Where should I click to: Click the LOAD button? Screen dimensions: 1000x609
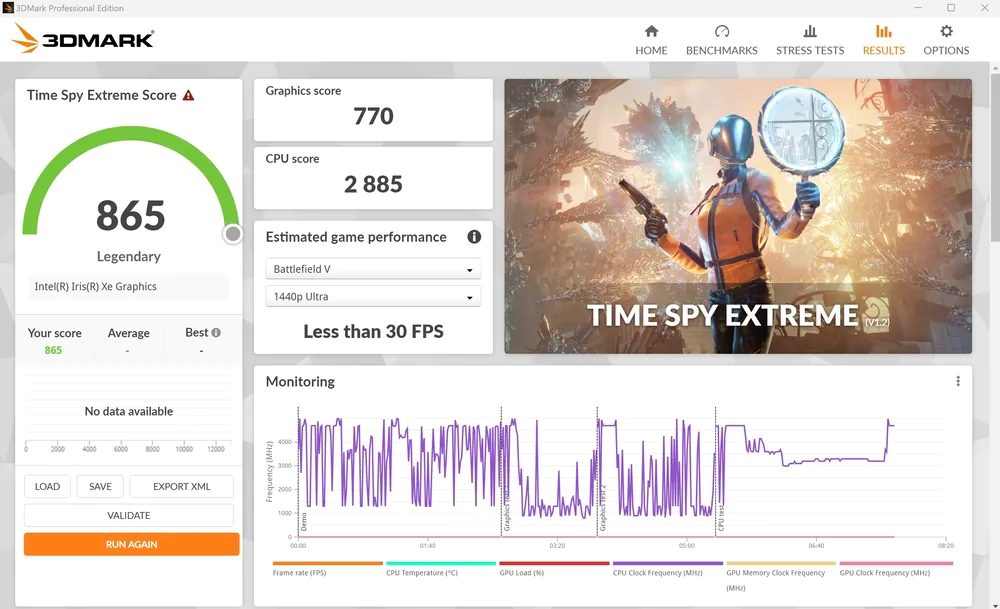tap(47, 487)
